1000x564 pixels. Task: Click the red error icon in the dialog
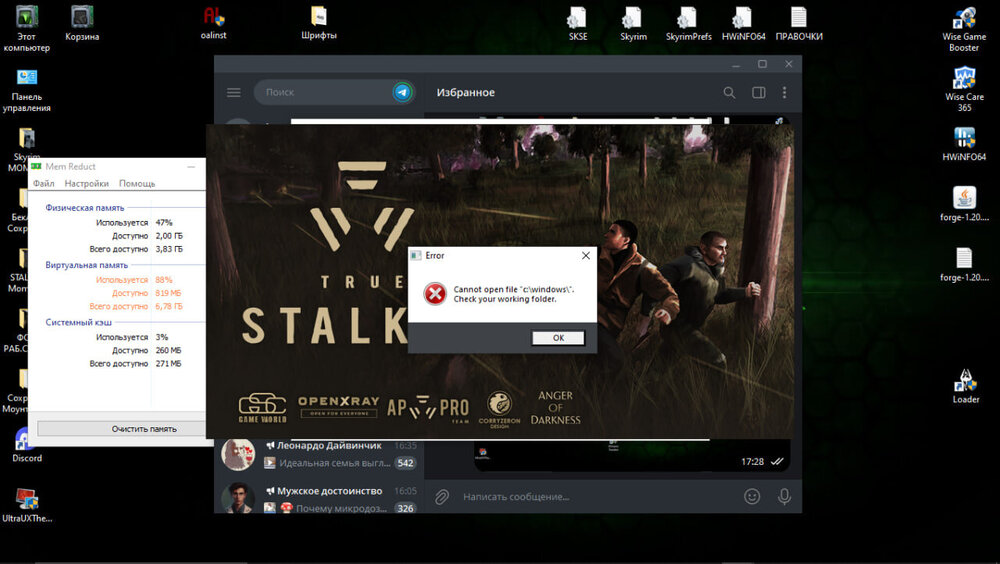435,294
